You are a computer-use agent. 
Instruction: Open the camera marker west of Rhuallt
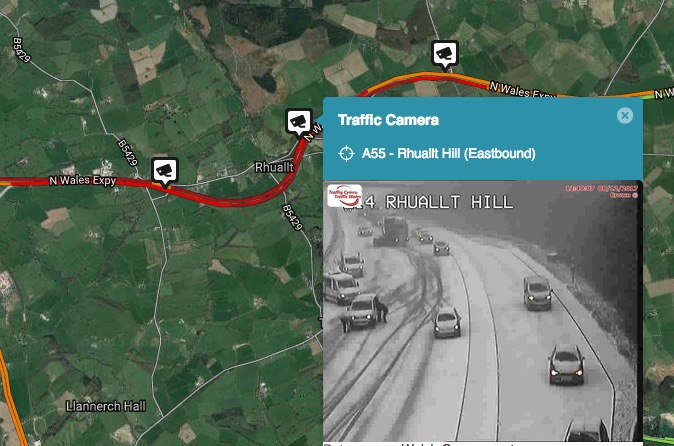pos(165,171)
